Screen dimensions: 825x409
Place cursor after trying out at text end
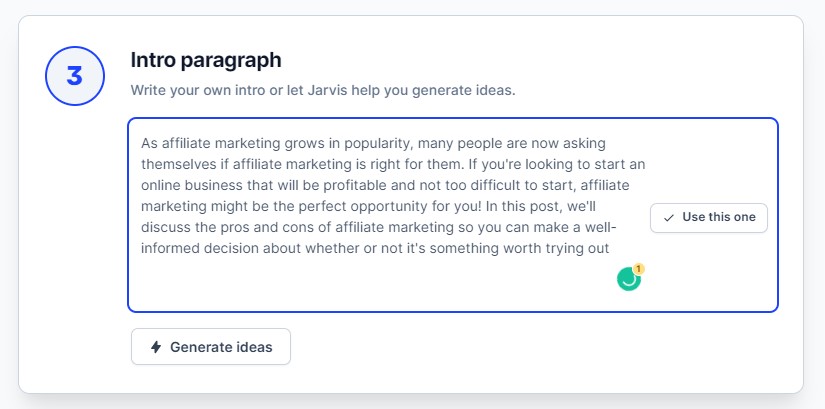pyautogui.click(x=610, y=248)
